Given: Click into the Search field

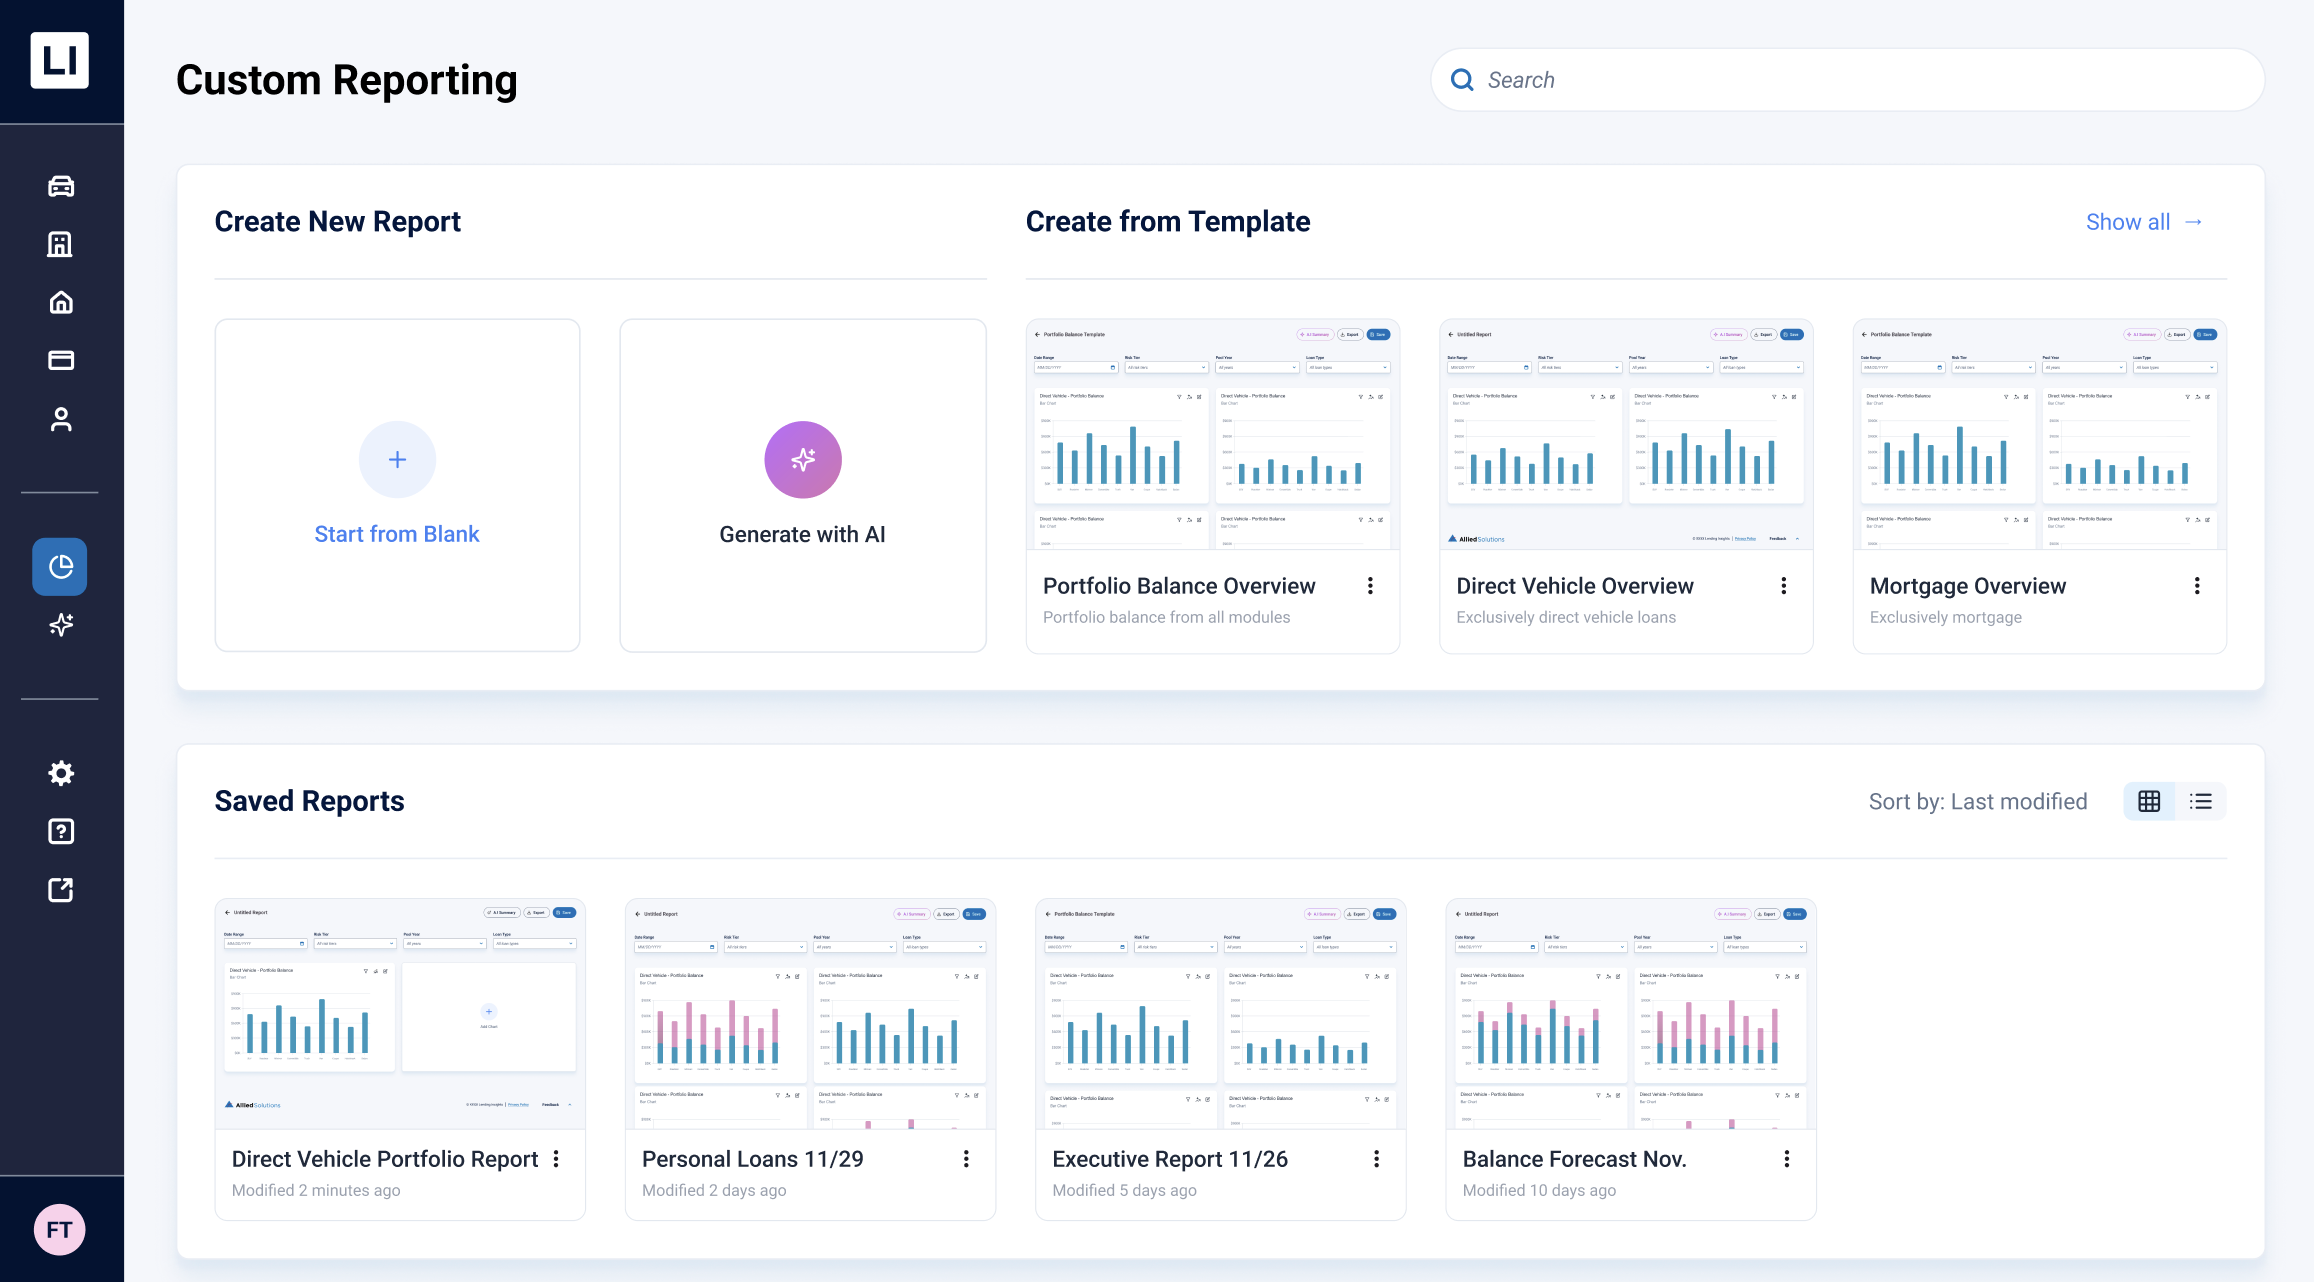Looking at the screenshot, I should point(1847,80).
